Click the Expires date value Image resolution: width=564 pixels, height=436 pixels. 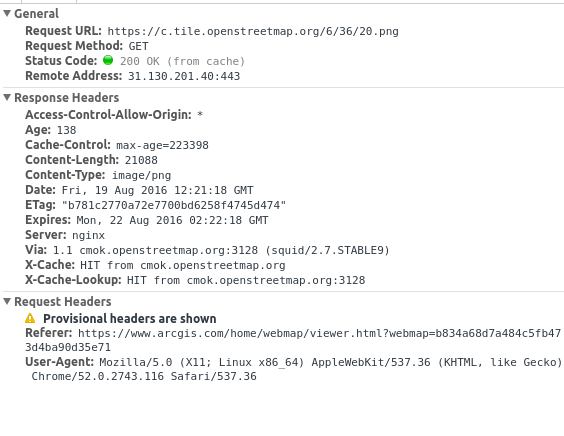pos(172,220)
